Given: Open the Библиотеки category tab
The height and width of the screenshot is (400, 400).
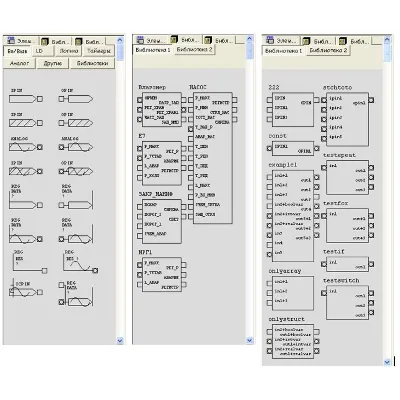Looking at the screenshot, I should coord(92,63).
